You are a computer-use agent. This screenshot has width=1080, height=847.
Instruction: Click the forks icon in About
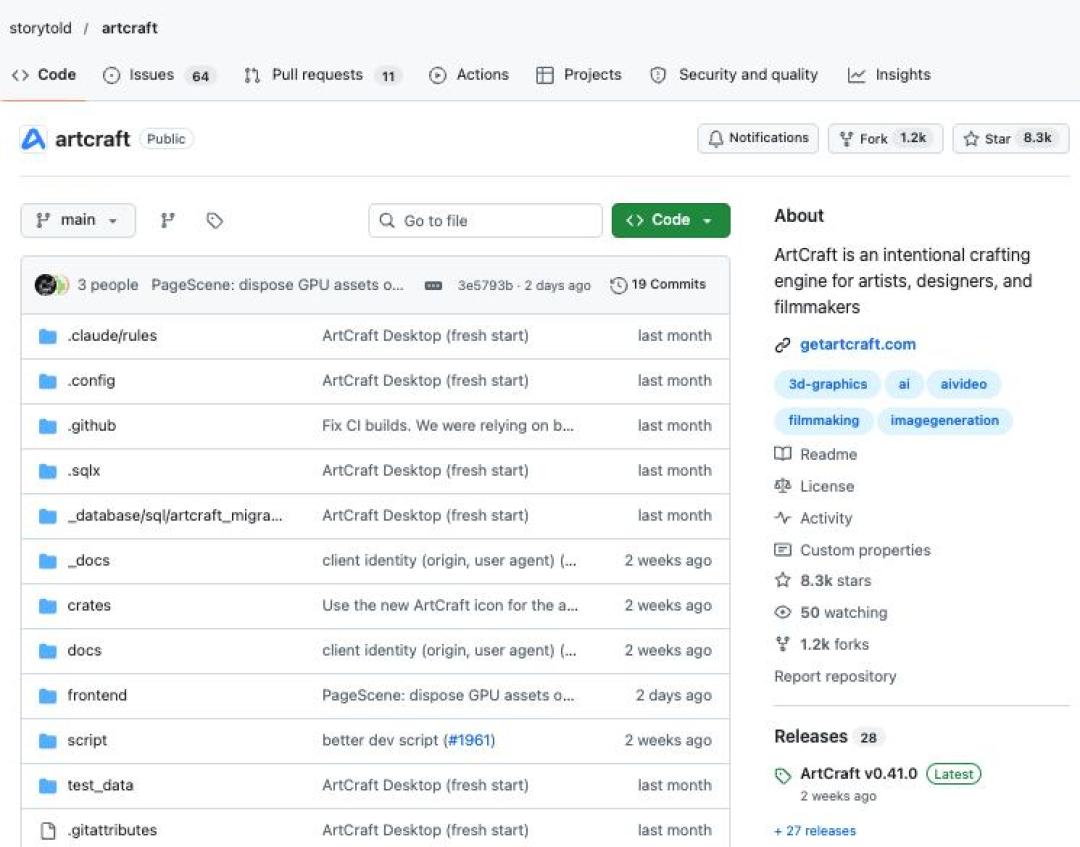pyautogui.click(x=782, y=644)
